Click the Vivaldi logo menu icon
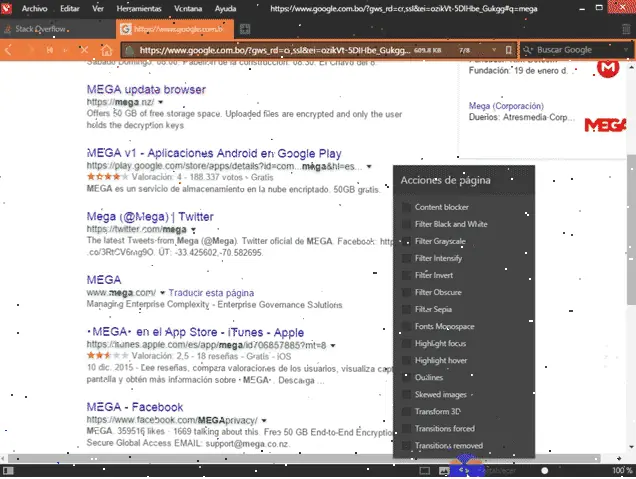Screen dimensions: 636x479 click(6, 7)
